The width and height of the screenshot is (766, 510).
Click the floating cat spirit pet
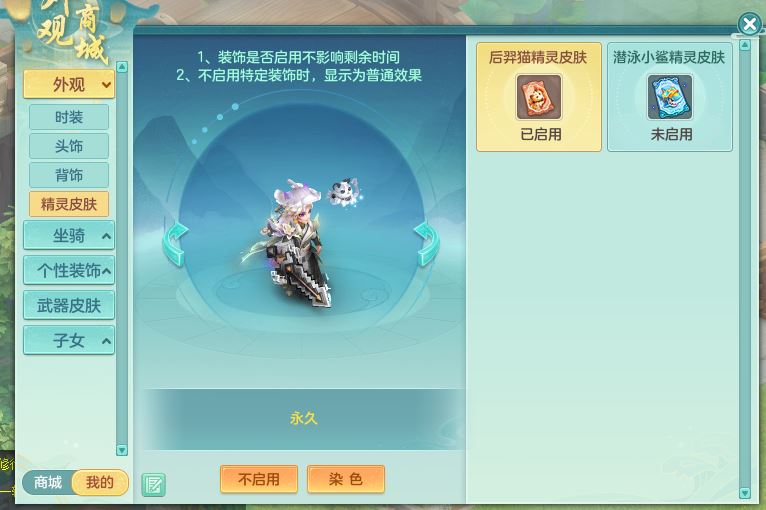343,192
